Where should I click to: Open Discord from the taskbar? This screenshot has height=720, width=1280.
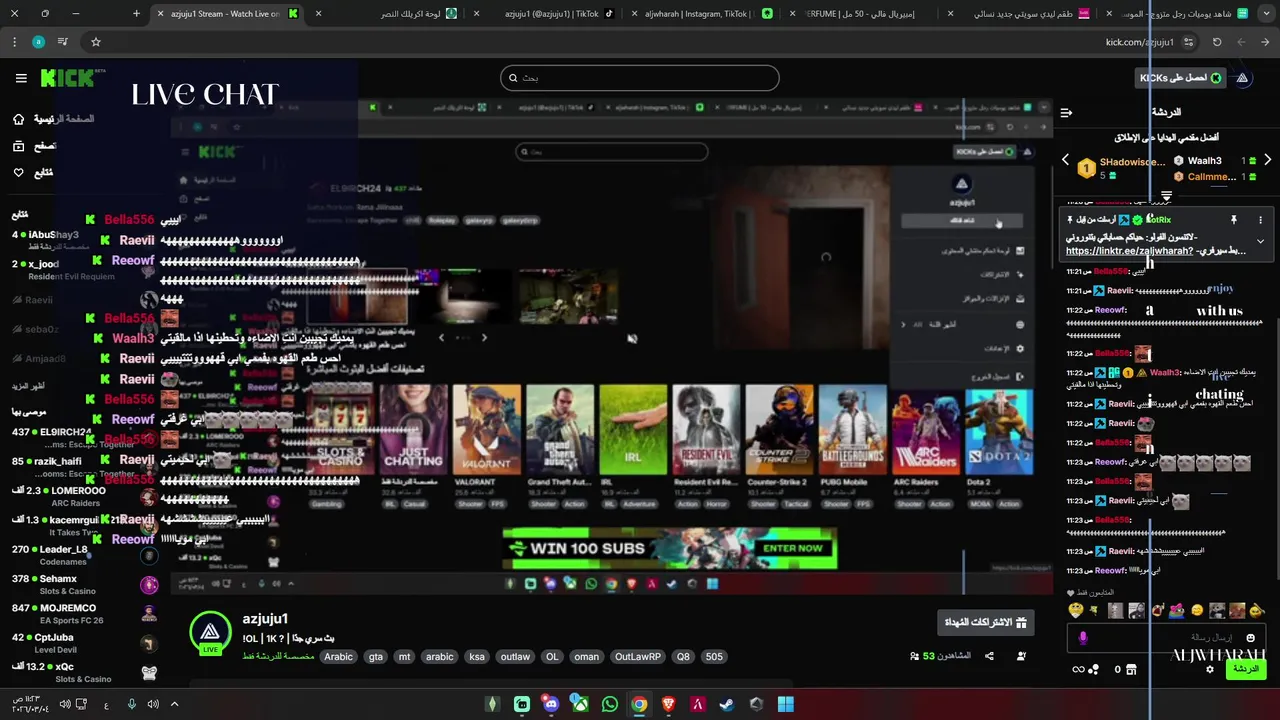pyautogui.click(x=551, y=704)
